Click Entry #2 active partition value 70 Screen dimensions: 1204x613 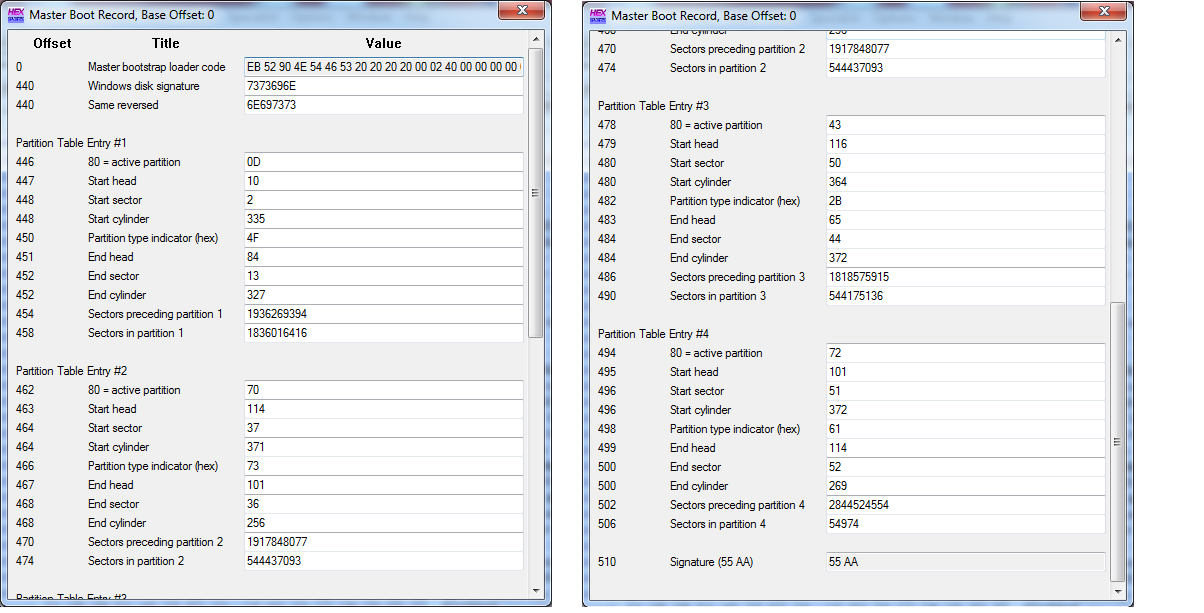pos(383,390)
